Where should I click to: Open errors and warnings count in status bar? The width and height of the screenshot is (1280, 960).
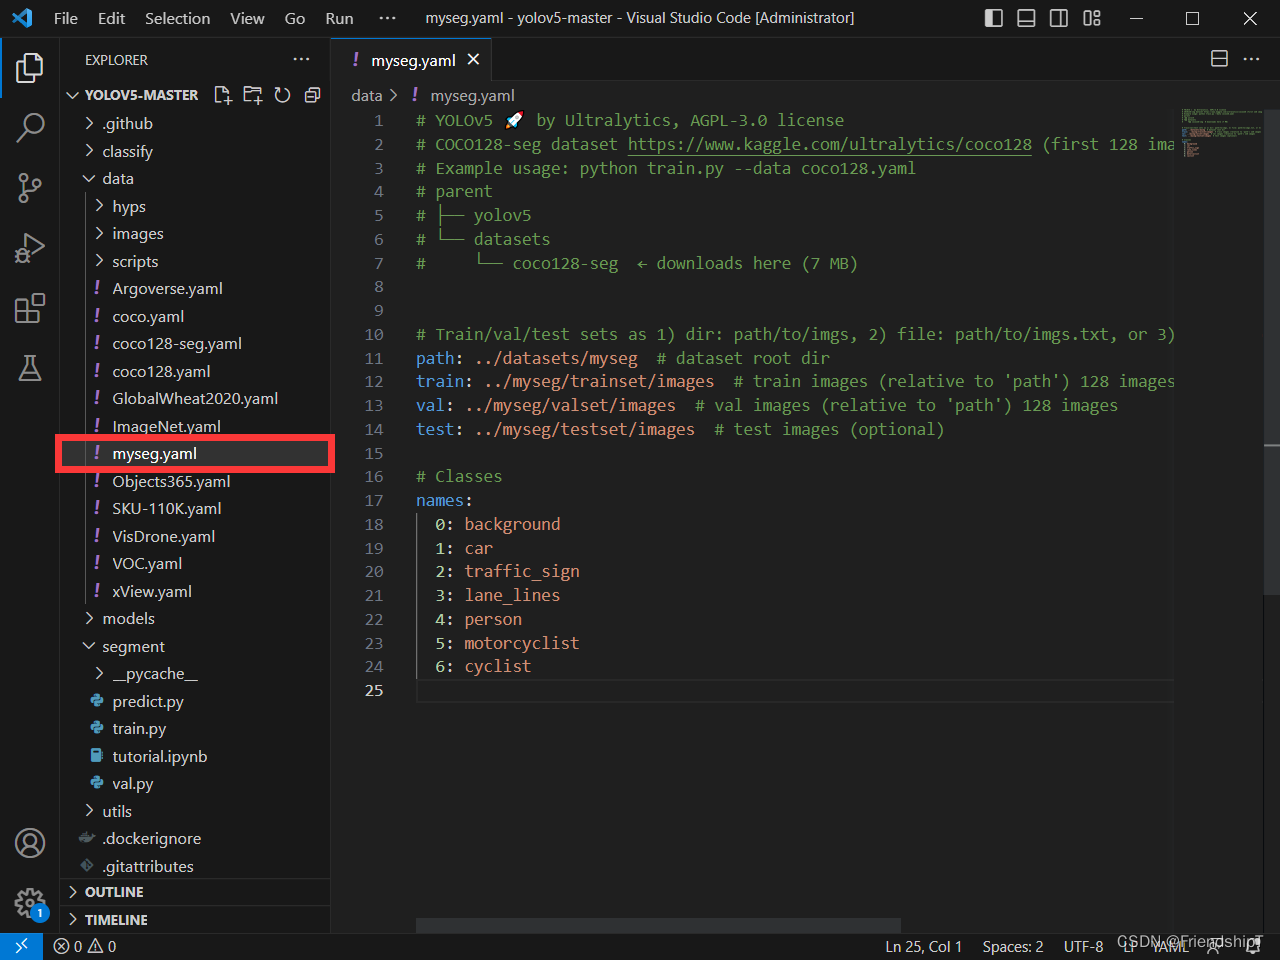click(x=85, y=946)
